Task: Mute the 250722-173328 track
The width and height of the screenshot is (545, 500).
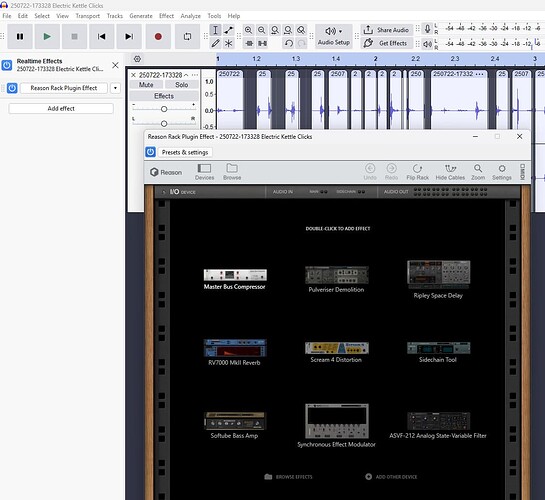Action: (x=146, y=85)
